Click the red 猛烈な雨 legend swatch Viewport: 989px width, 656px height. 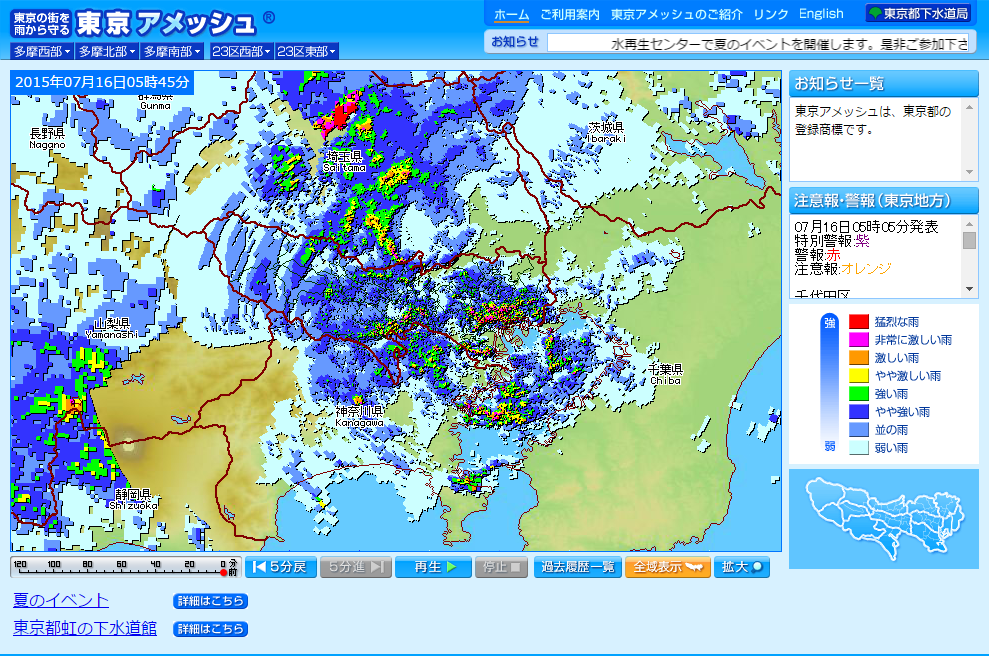point(858,322)
